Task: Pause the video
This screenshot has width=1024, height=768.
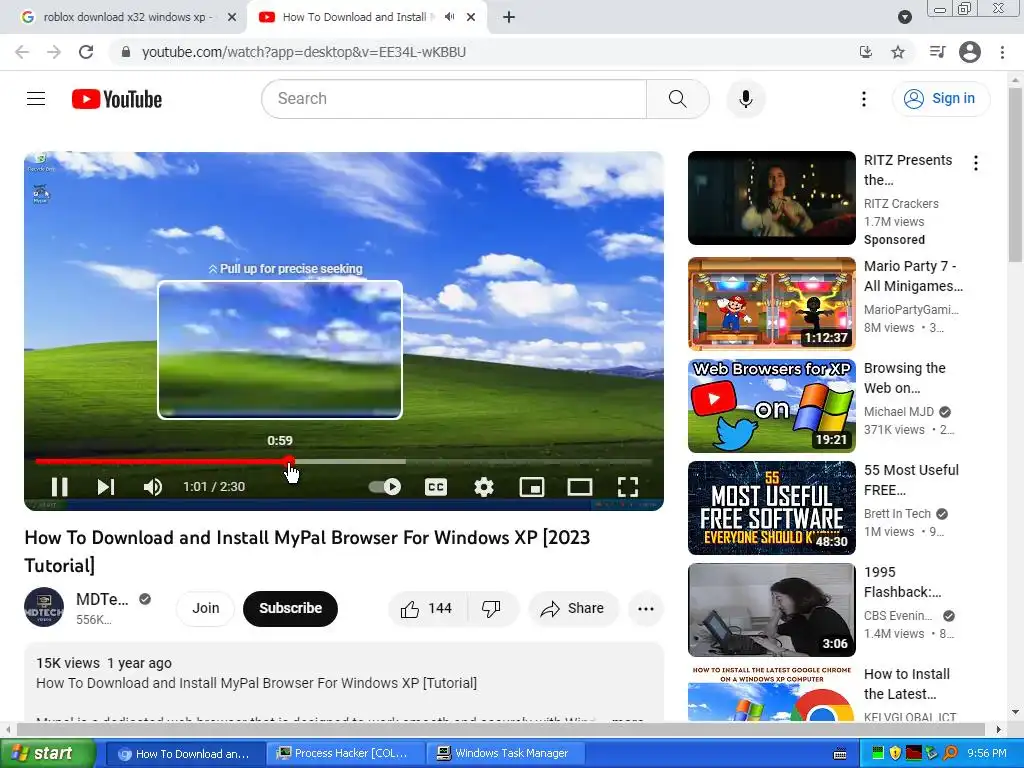Action: 59,487
